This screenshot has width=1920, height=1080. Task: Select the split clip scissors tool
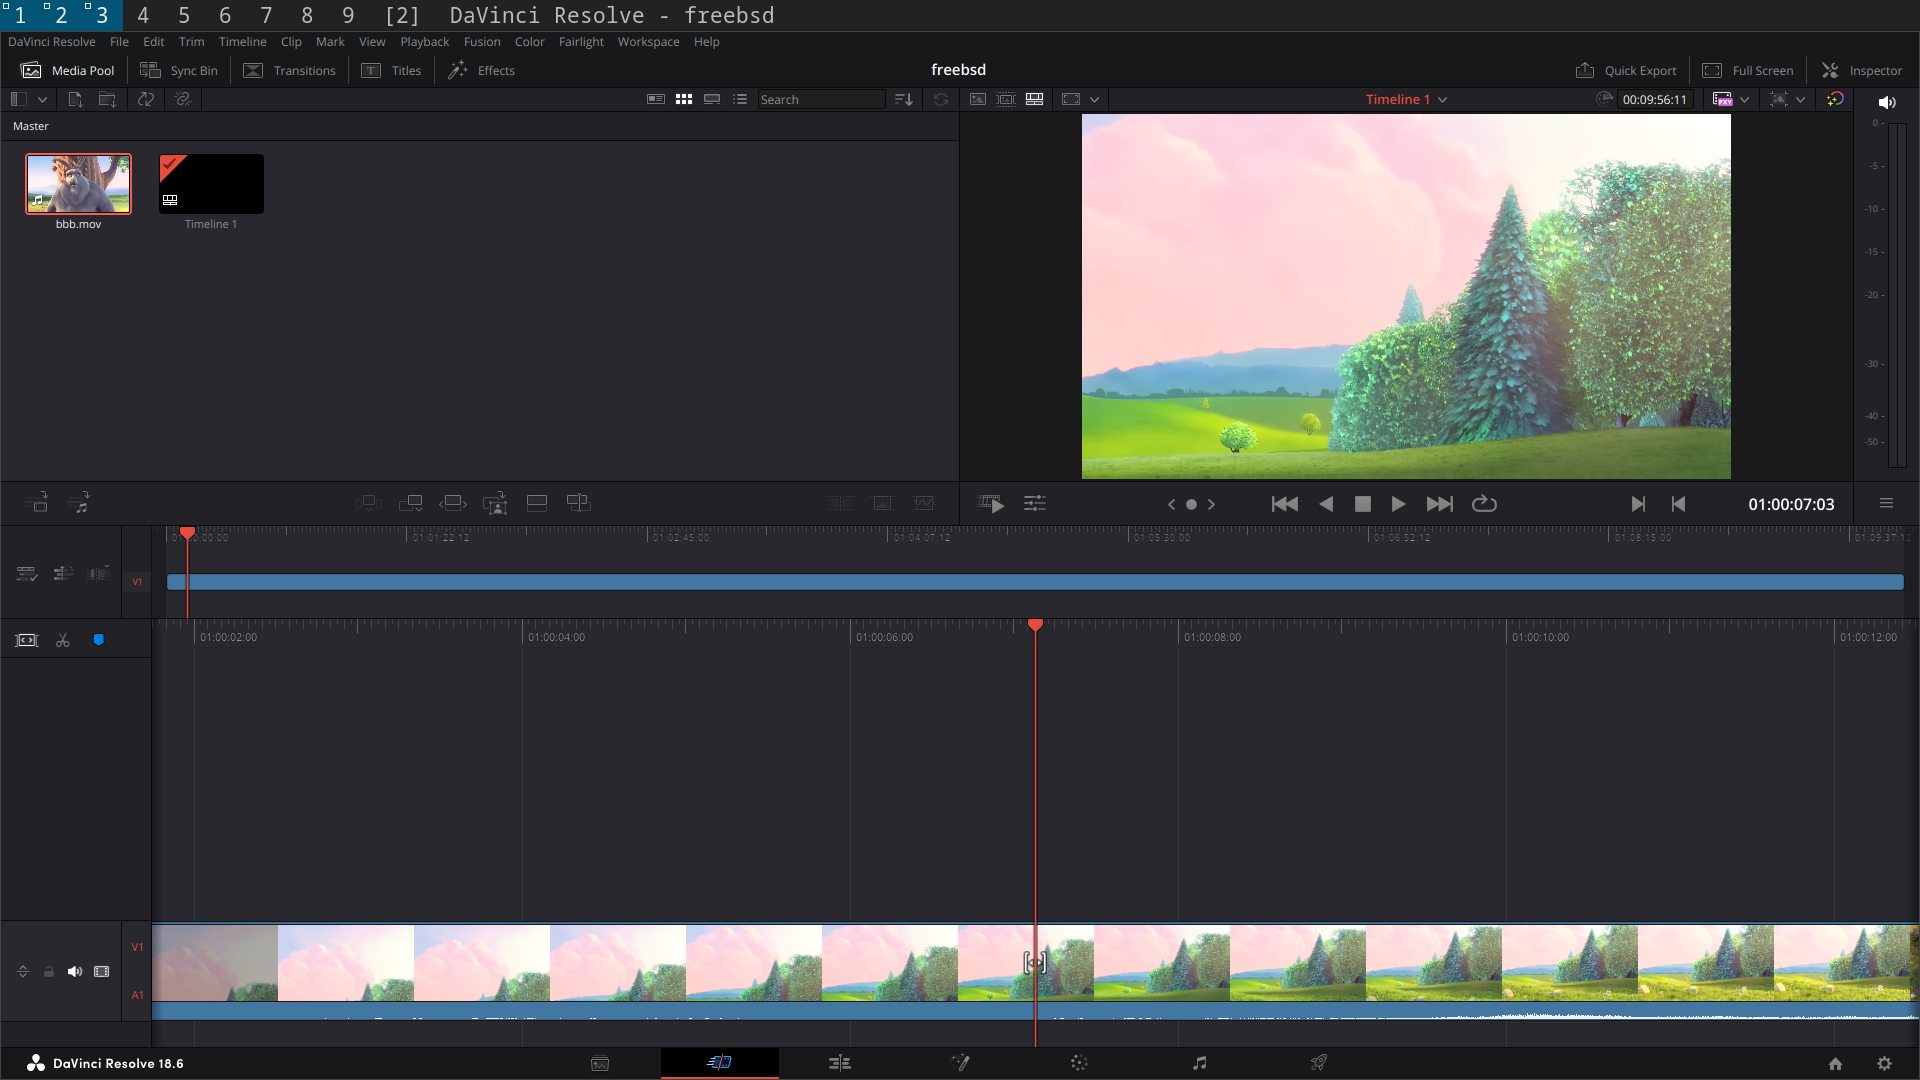(63, 640)
